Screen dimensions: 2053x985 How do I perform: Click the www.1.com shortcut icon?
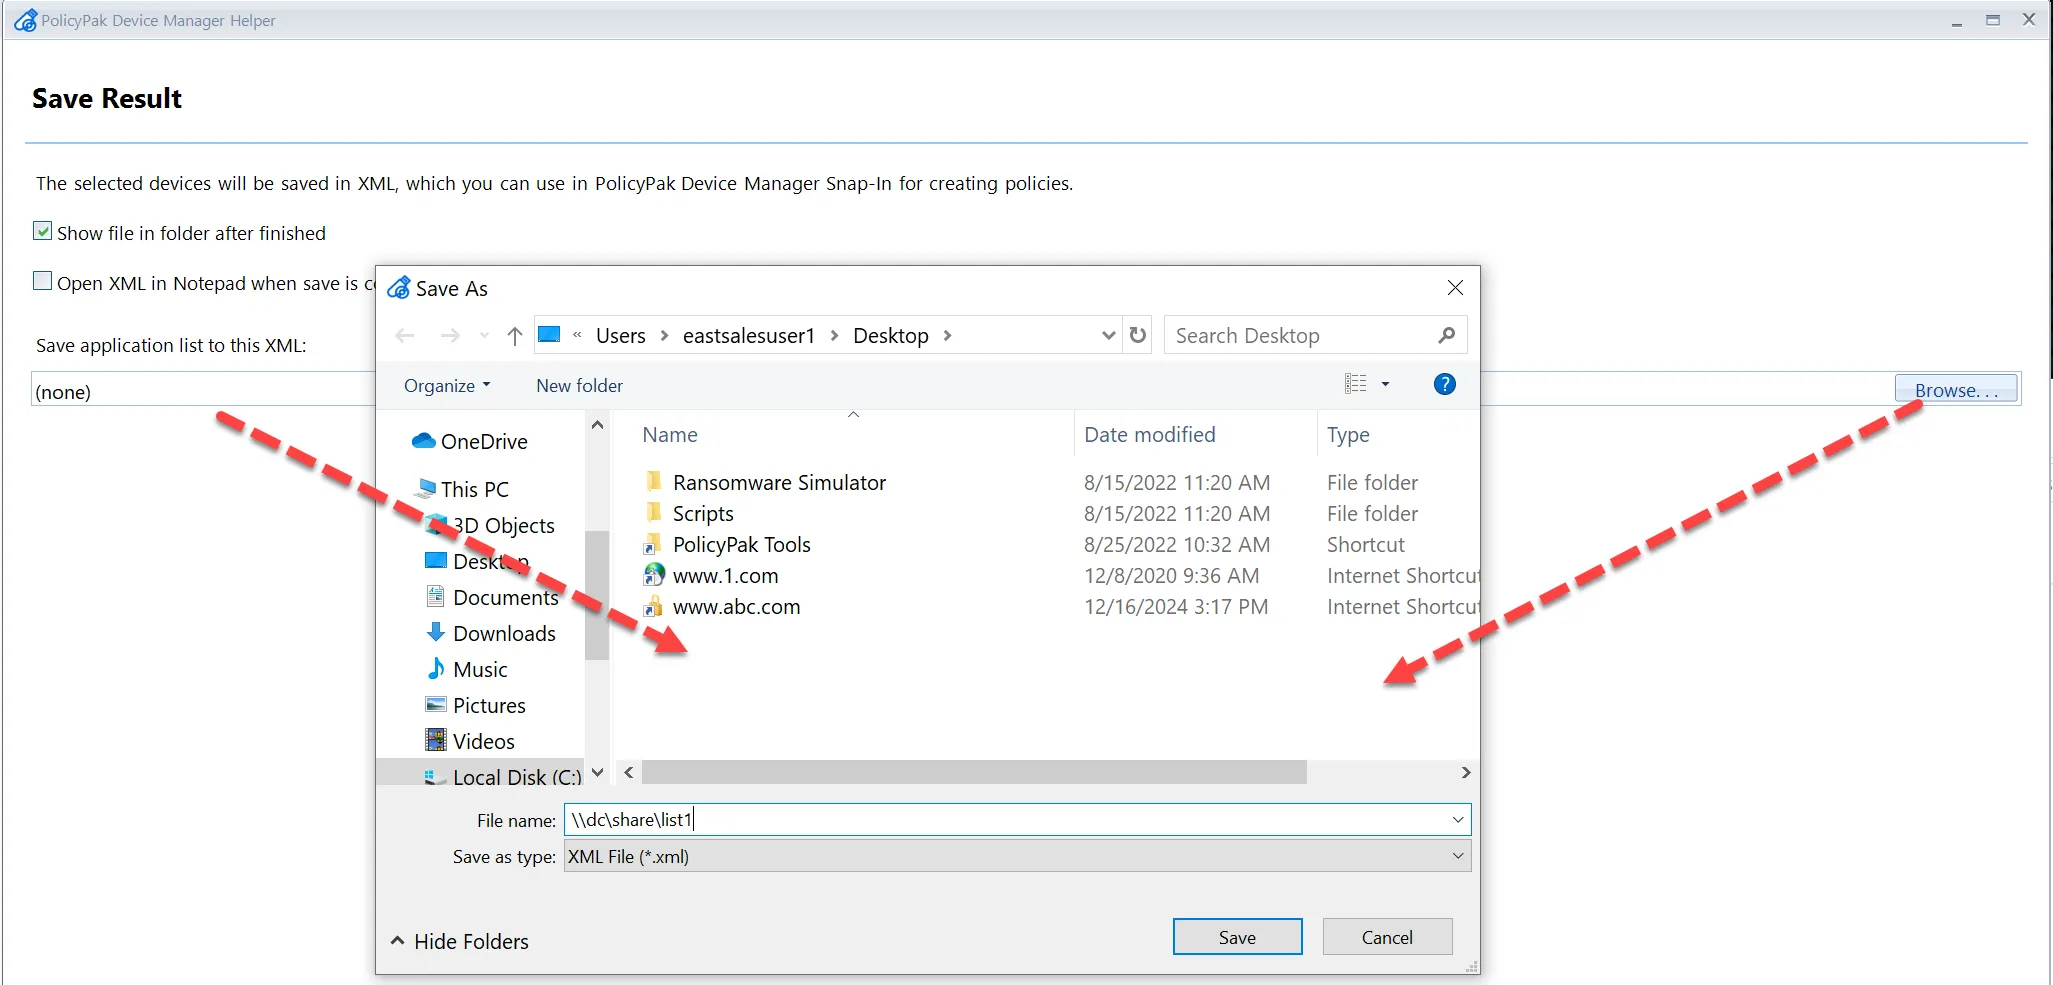[x=654, y=575]
